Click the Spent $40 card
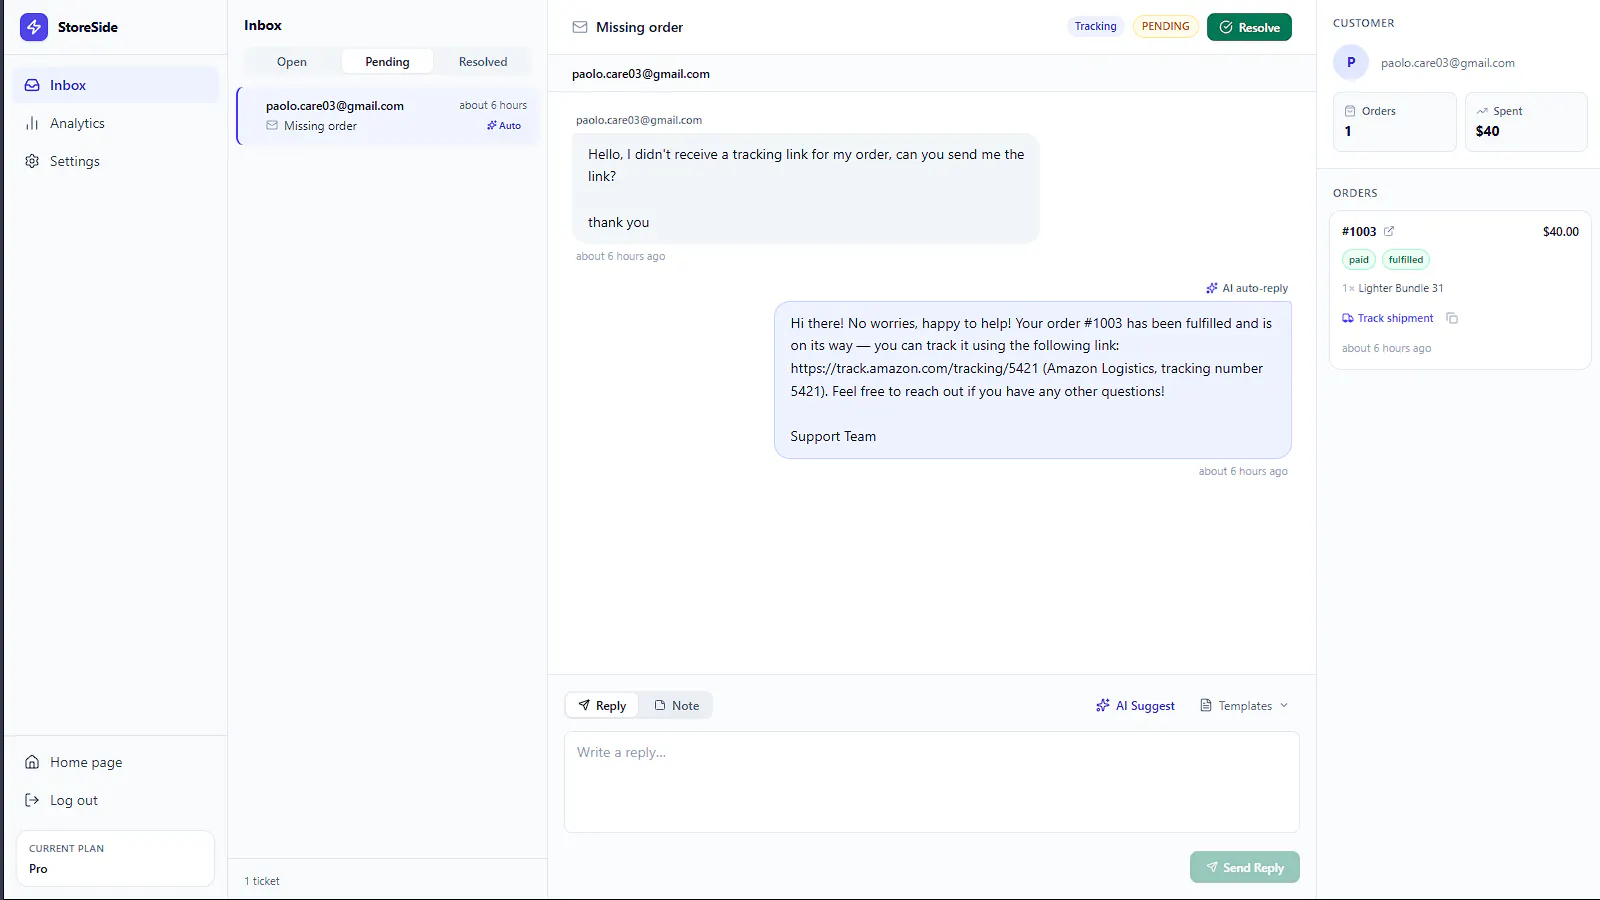The width and height of the screenshot is (1600, 900). tap(1526, 122)
